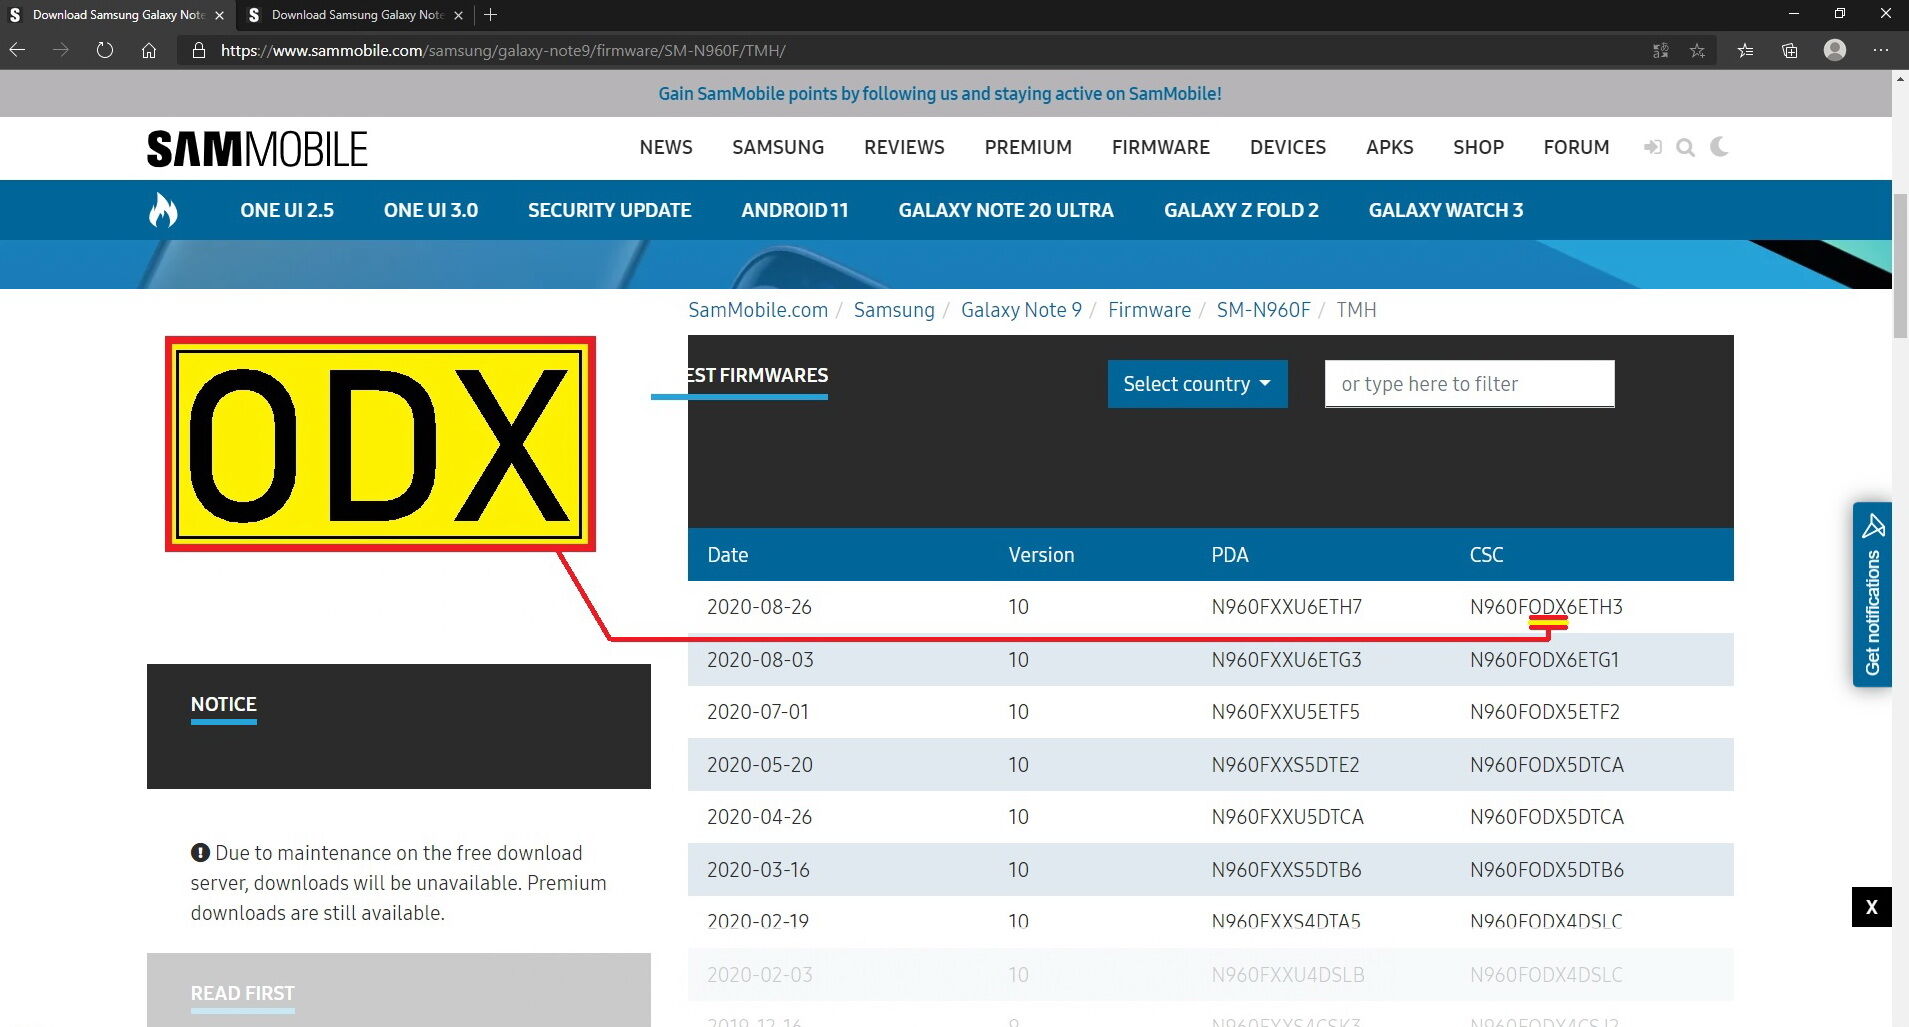Go to the REVIEWS section
This screenshot has width=1909, height=1027.
[x=904, y=147]
